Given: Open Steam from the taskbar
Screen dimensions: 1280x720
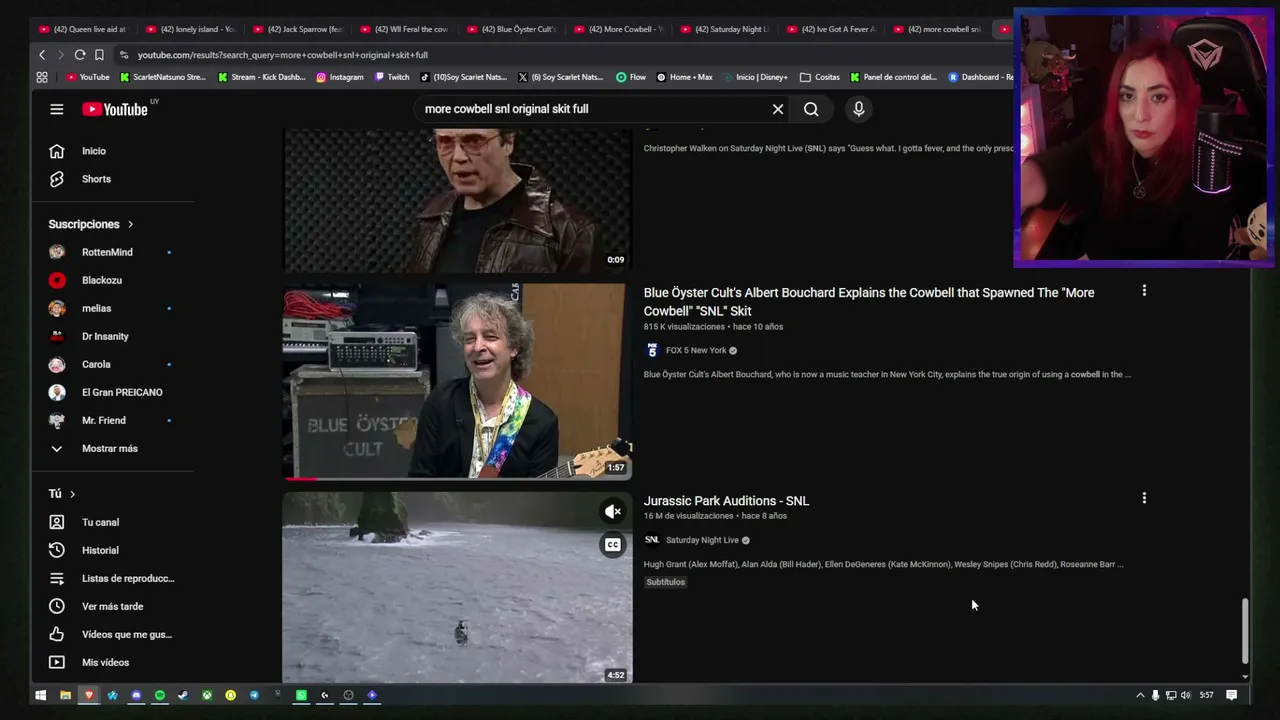Looking at the screenshot, I should click(182, 695).
